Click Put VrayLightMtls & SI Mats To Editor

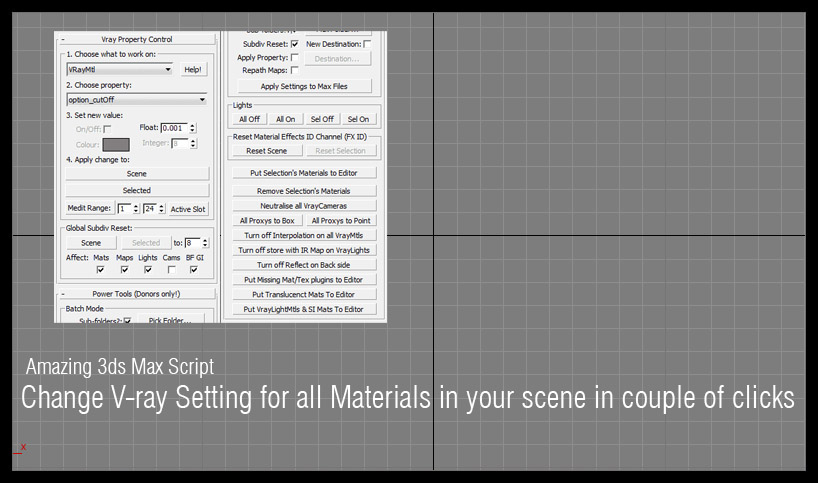(x=304, y=309)
